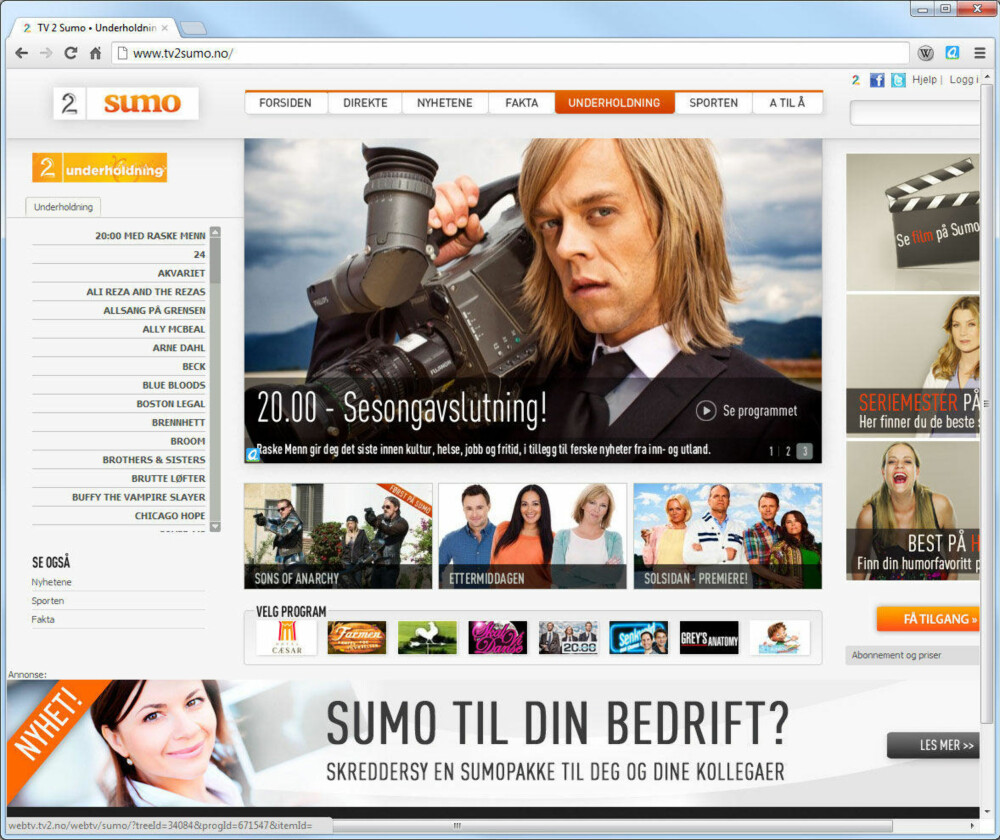The height and width of the screenshot is (840, 1000).
Task: Open the UNDERHOLDNING menu item
Action: tap(614, 103)
